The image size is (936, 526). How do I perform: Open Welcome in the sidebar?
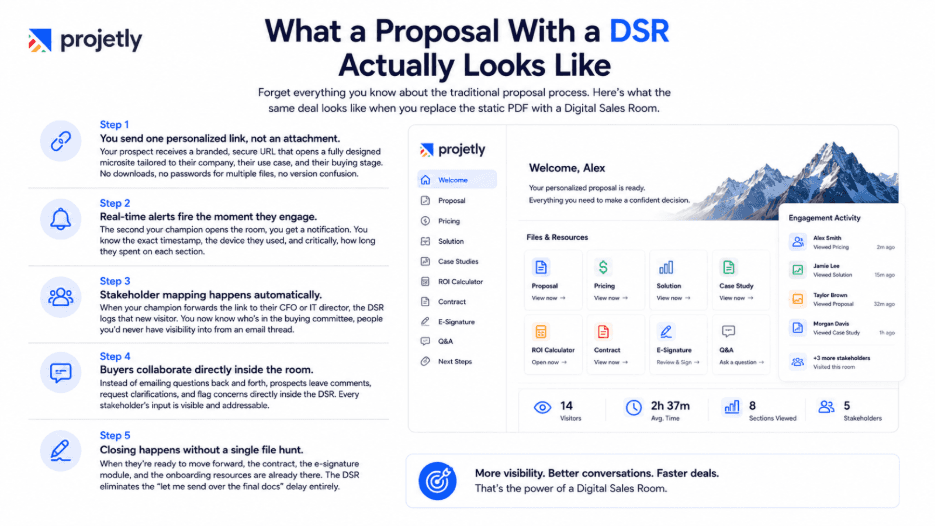457,180
